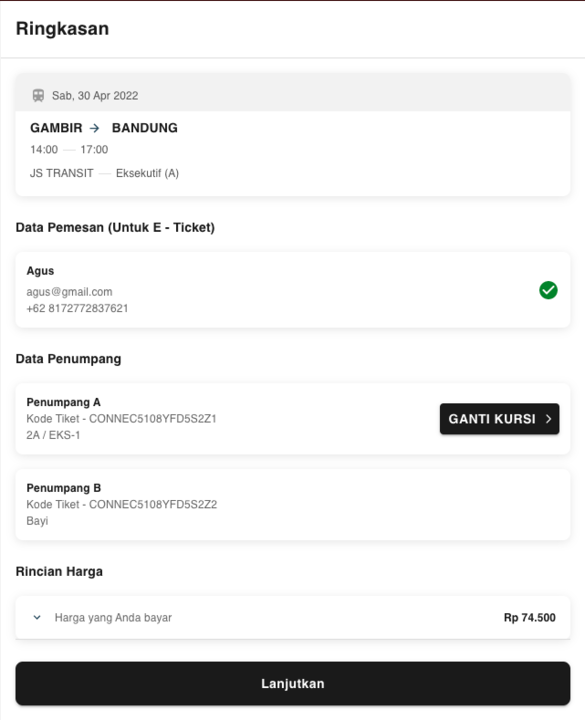Click ticket code CONNEC5108YFD5S2Z2
Image resolution: width=585 pixels, height=720 pixels.
(x=153, y=504)
